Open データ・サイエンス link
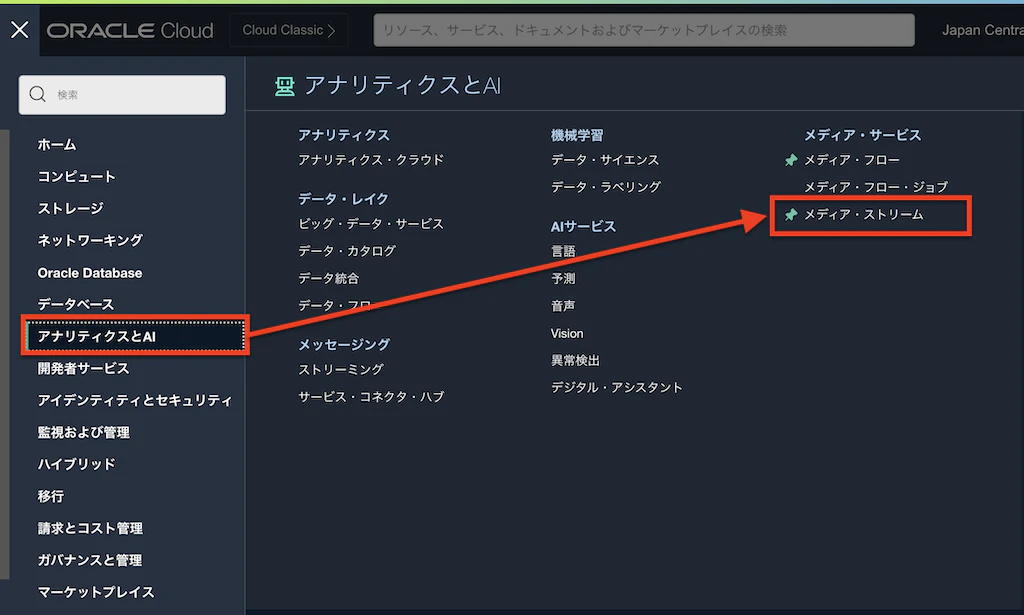This screenshot has height=615, width=1024. pyautogui.click(x=605, y=160)
